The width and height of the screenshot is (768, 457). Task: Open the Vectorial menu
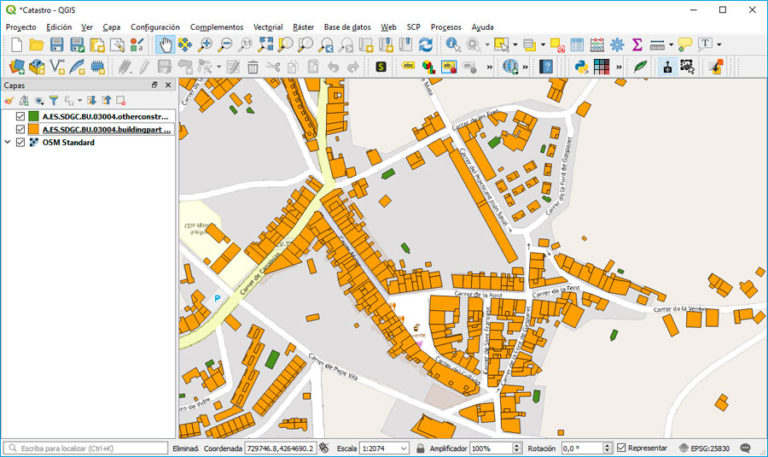268,27
